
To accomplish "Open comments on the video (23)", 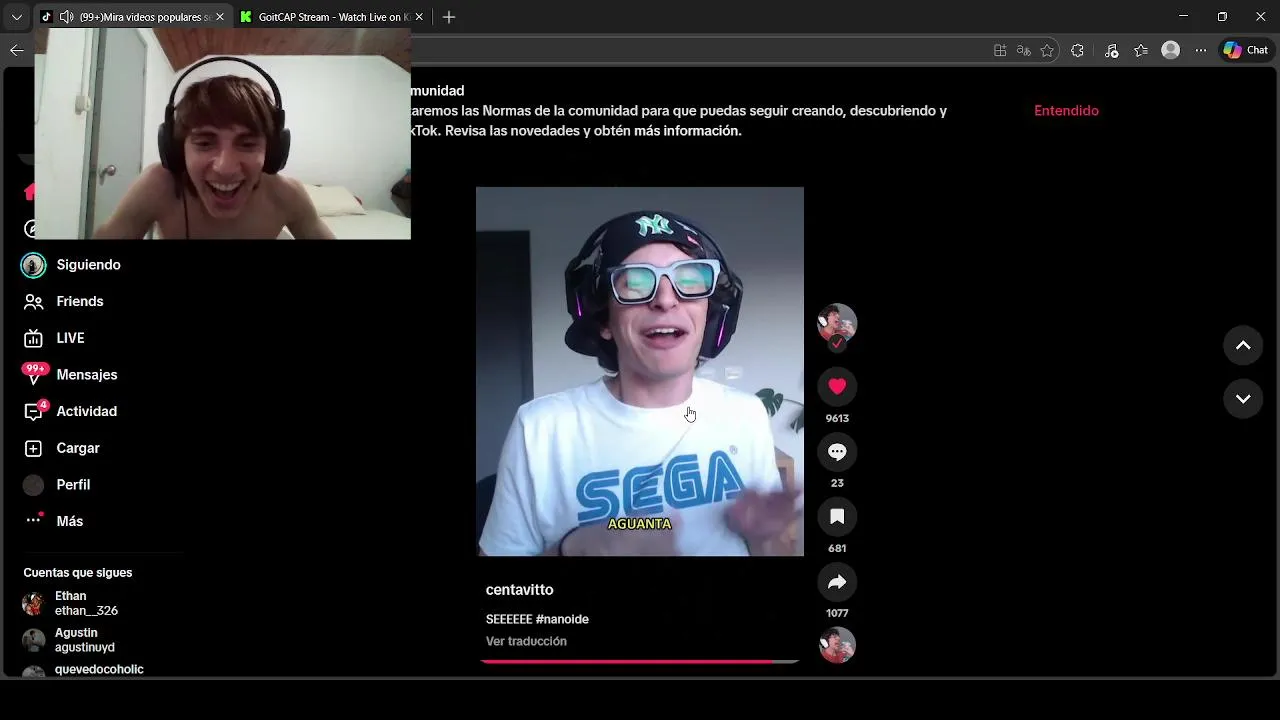I will point(837,452).
